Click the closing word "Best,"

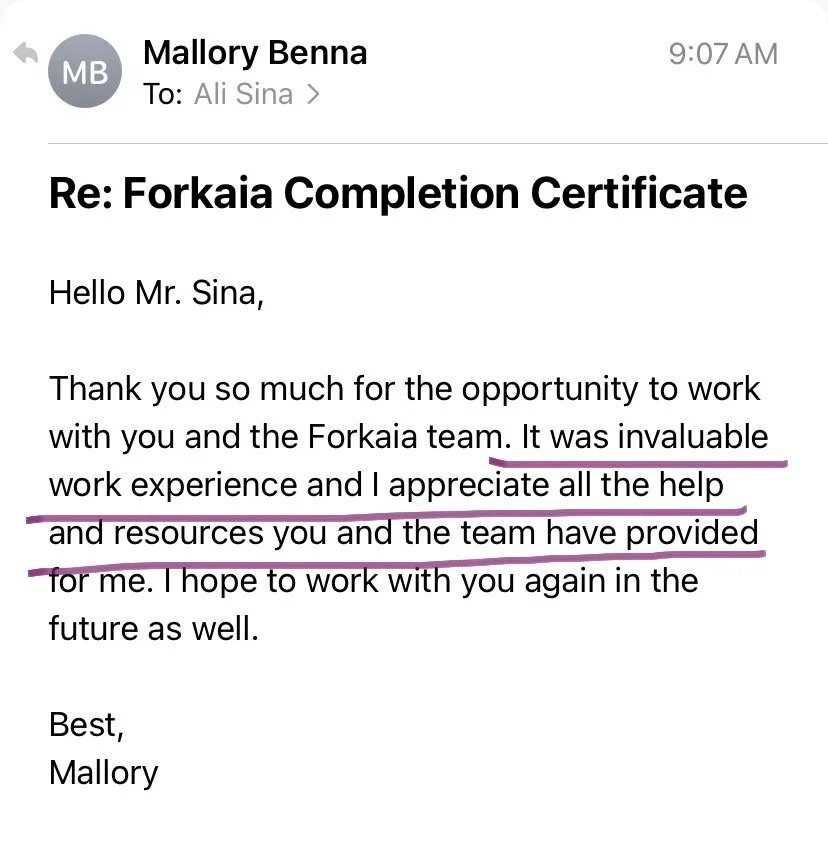pyautogui.click(x=86, y=725)
